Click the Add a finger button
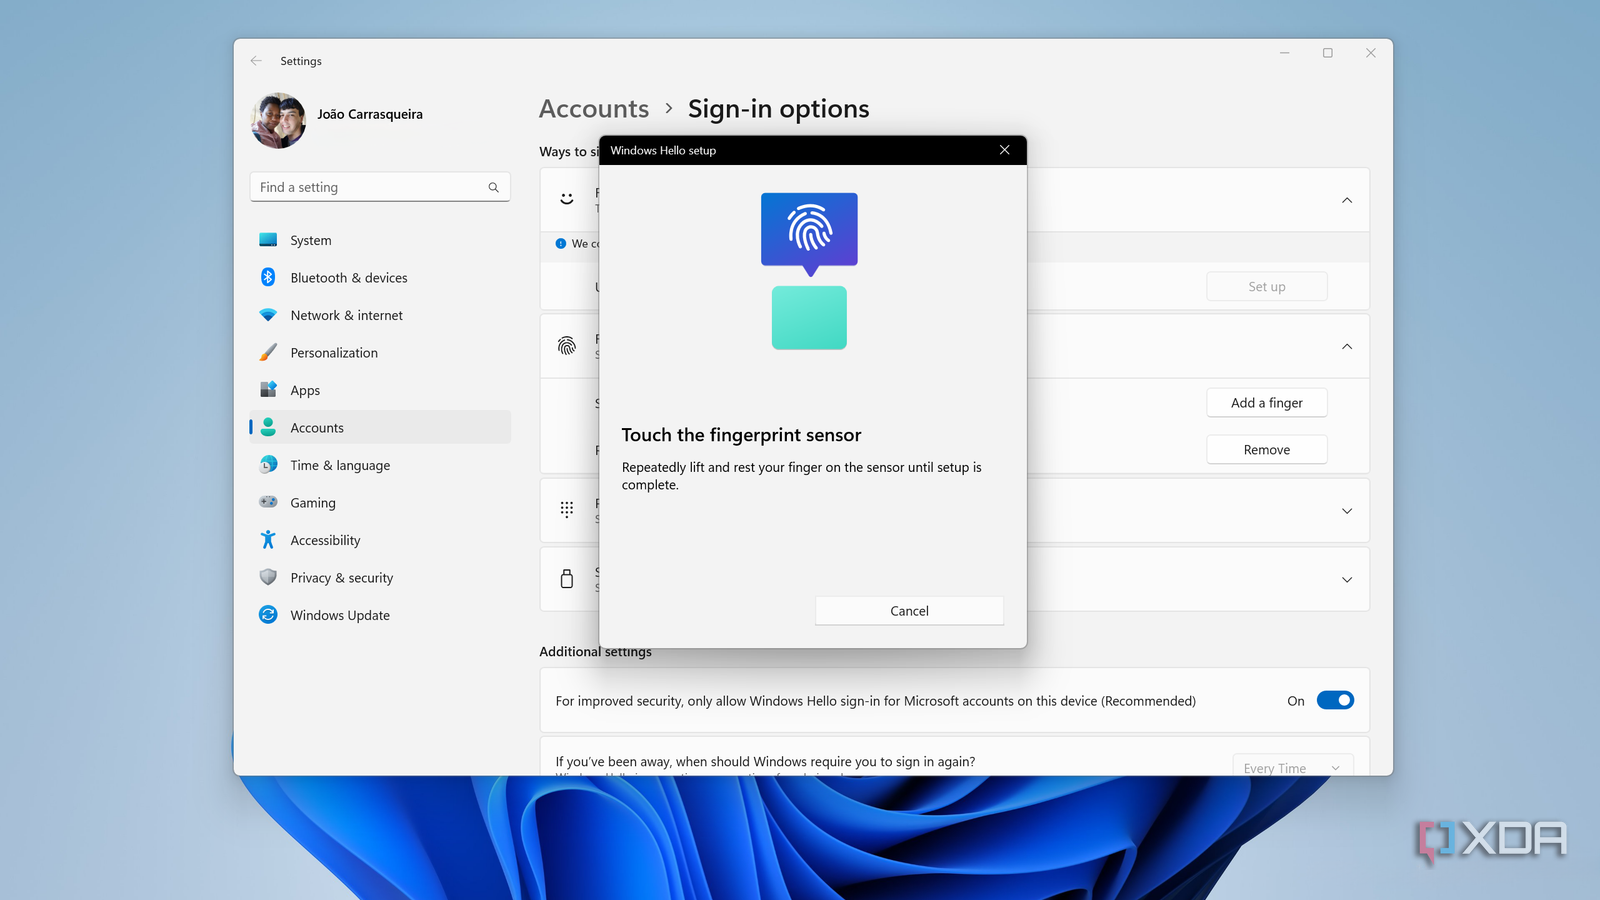The width and height of the screenshot is (1600, 900). [1266, 402]
